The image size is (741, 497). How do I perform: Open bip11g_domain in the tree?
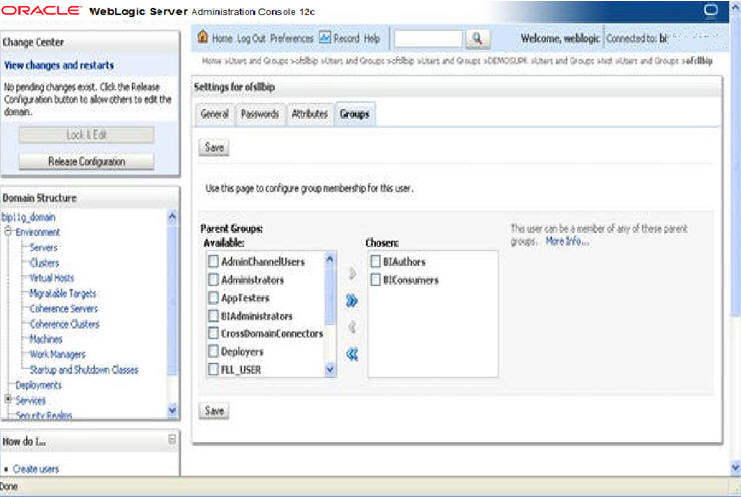pyautogui.click(x=28, y=217)
